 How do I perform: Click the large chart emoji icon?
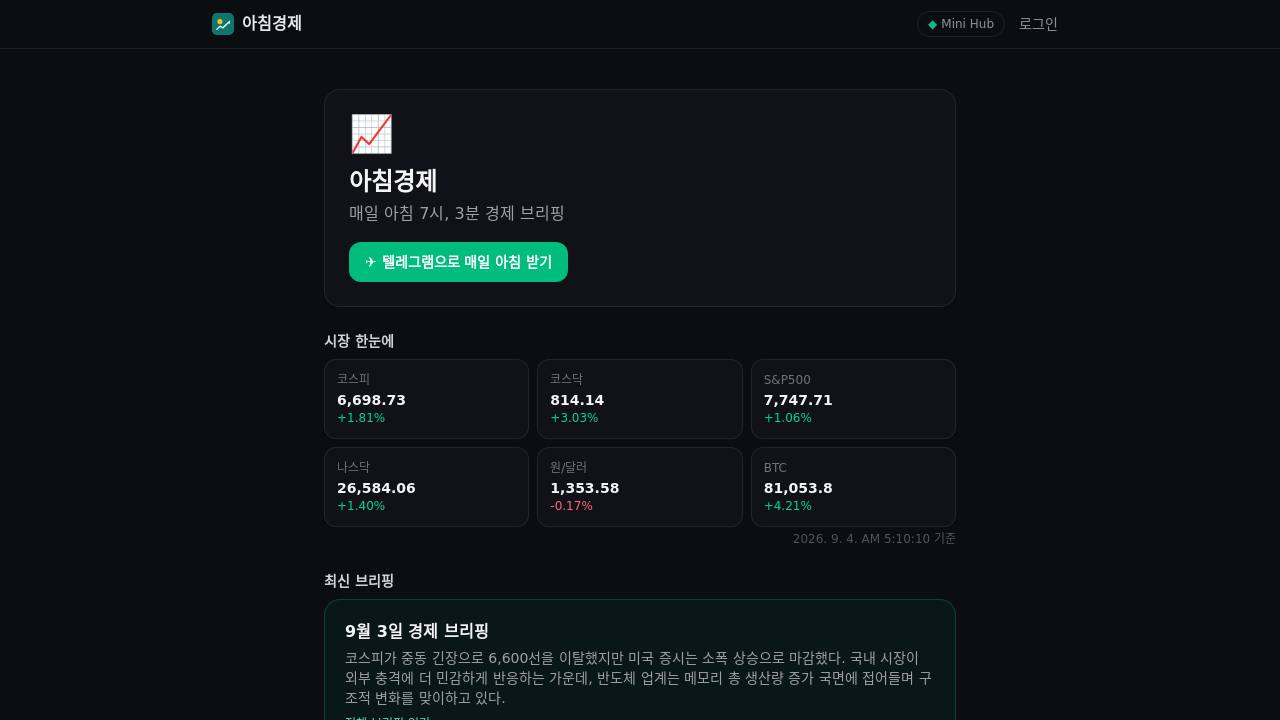point(371,134)
